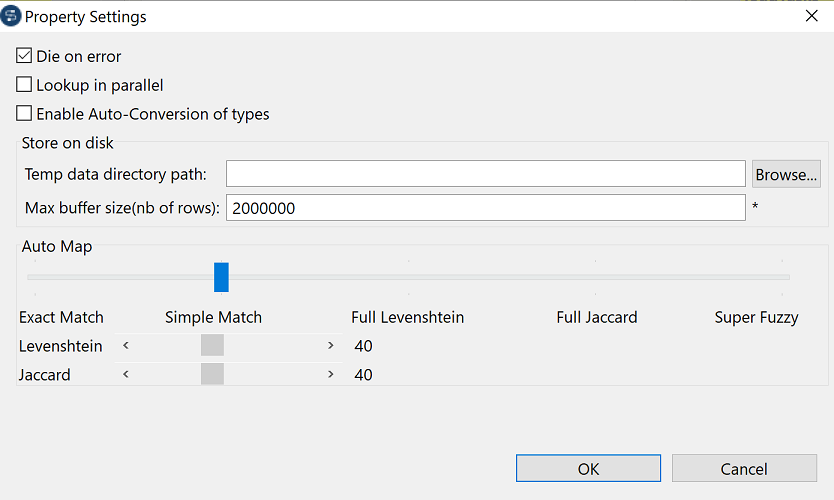Click the Levenshtein right scroll arrow
This screenshot has width=834, height=500.
331,346
